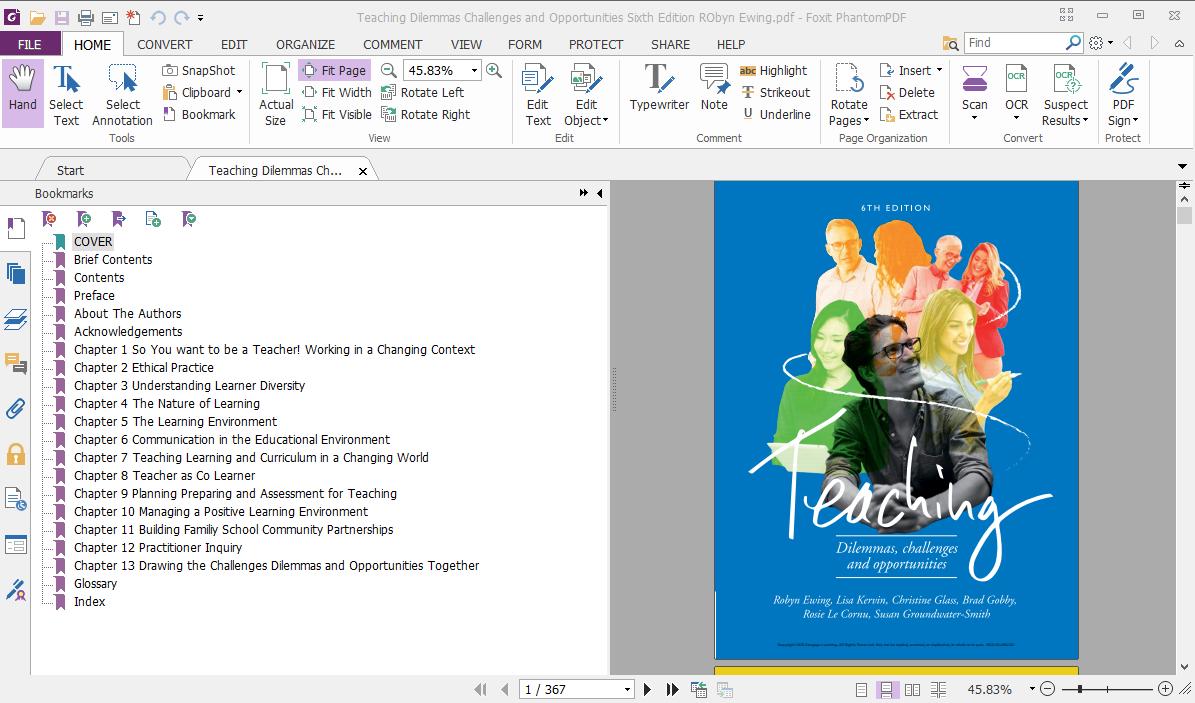1195x703 pixels.
Task: Switch to the COMMENT ribbon tab
Action: (x=392, y=44)
